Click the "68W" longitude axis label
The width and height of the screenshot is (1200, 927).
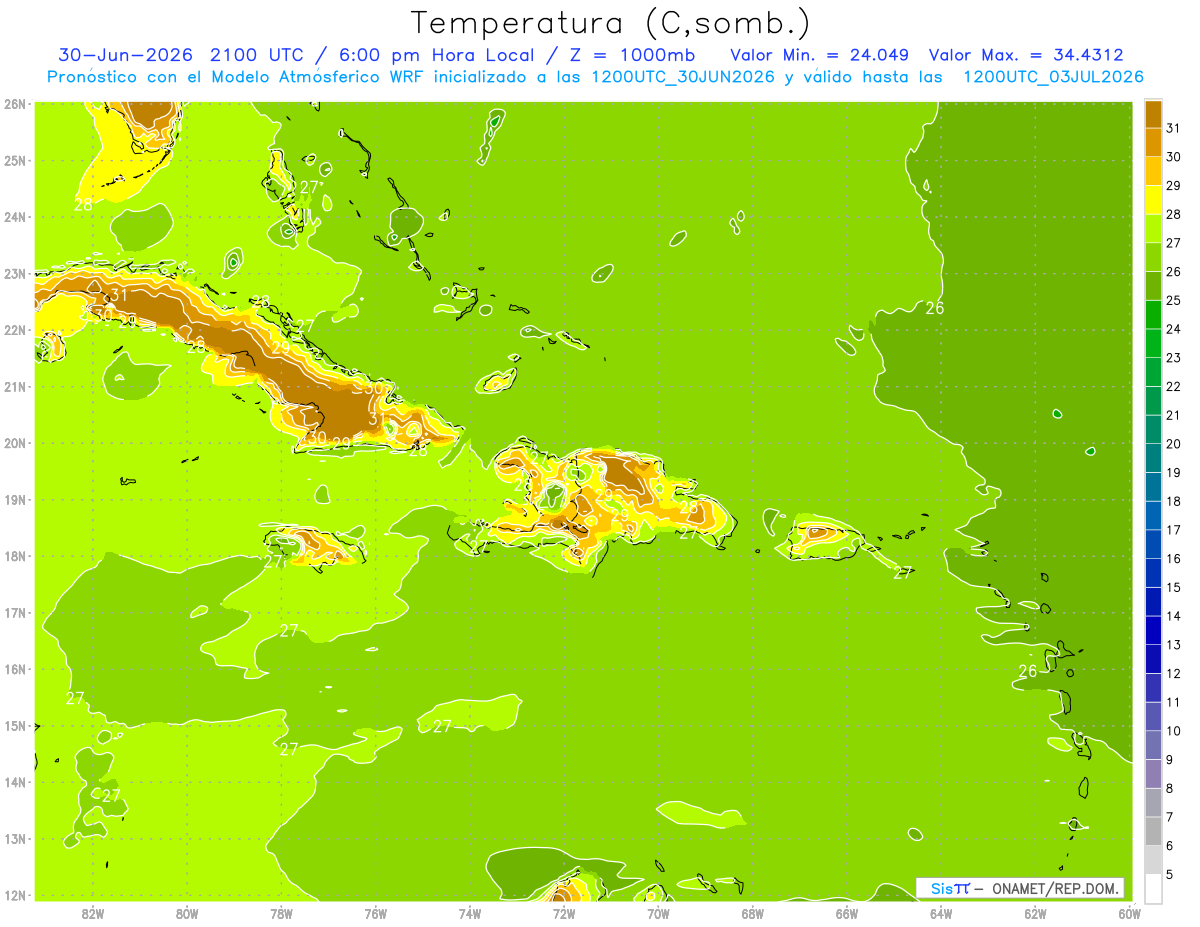click(752, 912)
